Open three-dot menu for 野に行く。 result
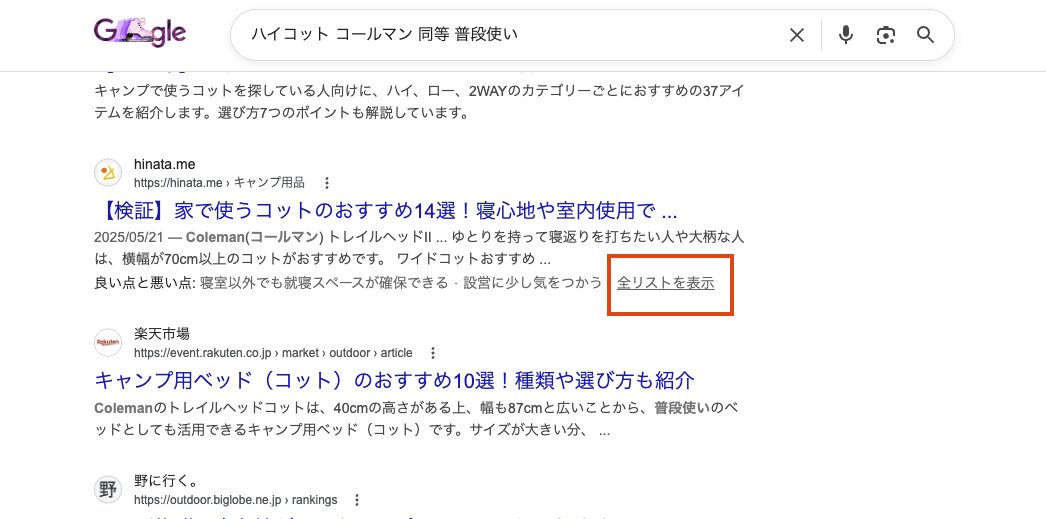Image resolution: width=1046 pixels, height=519 pixels. tap(357, 500)
